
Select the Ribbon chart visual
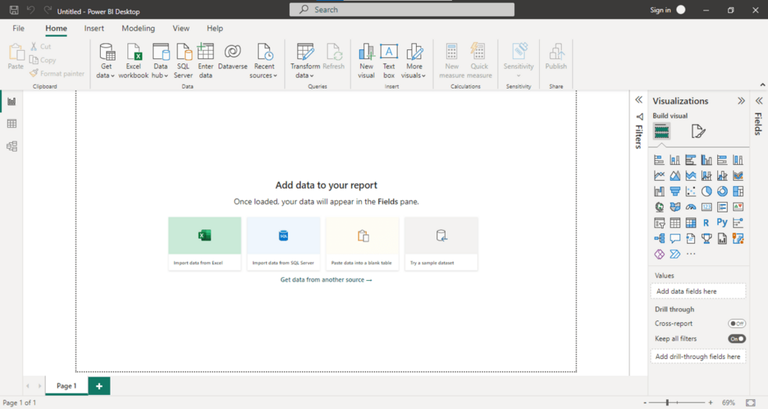[738, 175]
